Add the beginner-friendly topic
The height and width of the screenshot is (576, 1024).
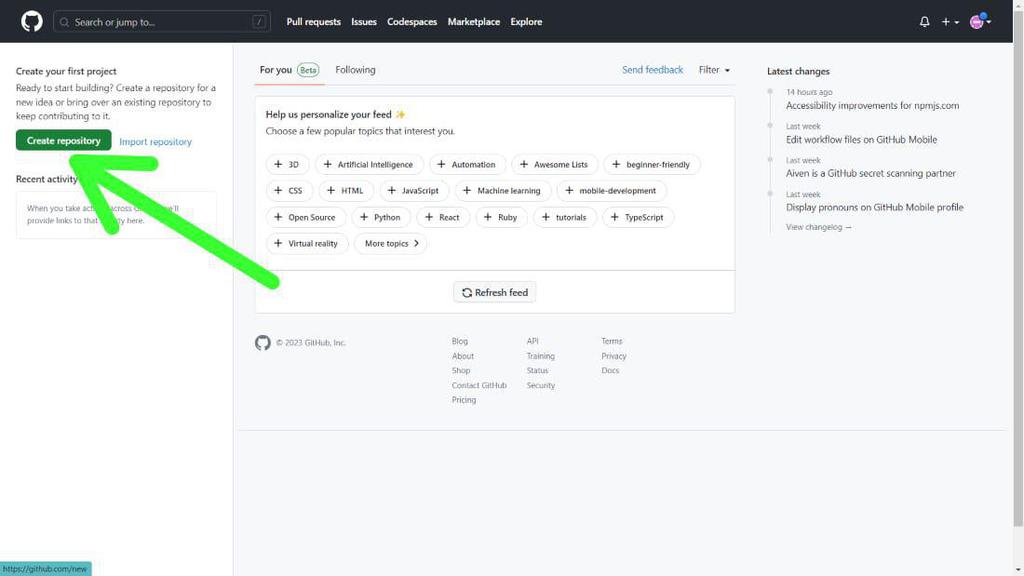click(x=652, y=165)
